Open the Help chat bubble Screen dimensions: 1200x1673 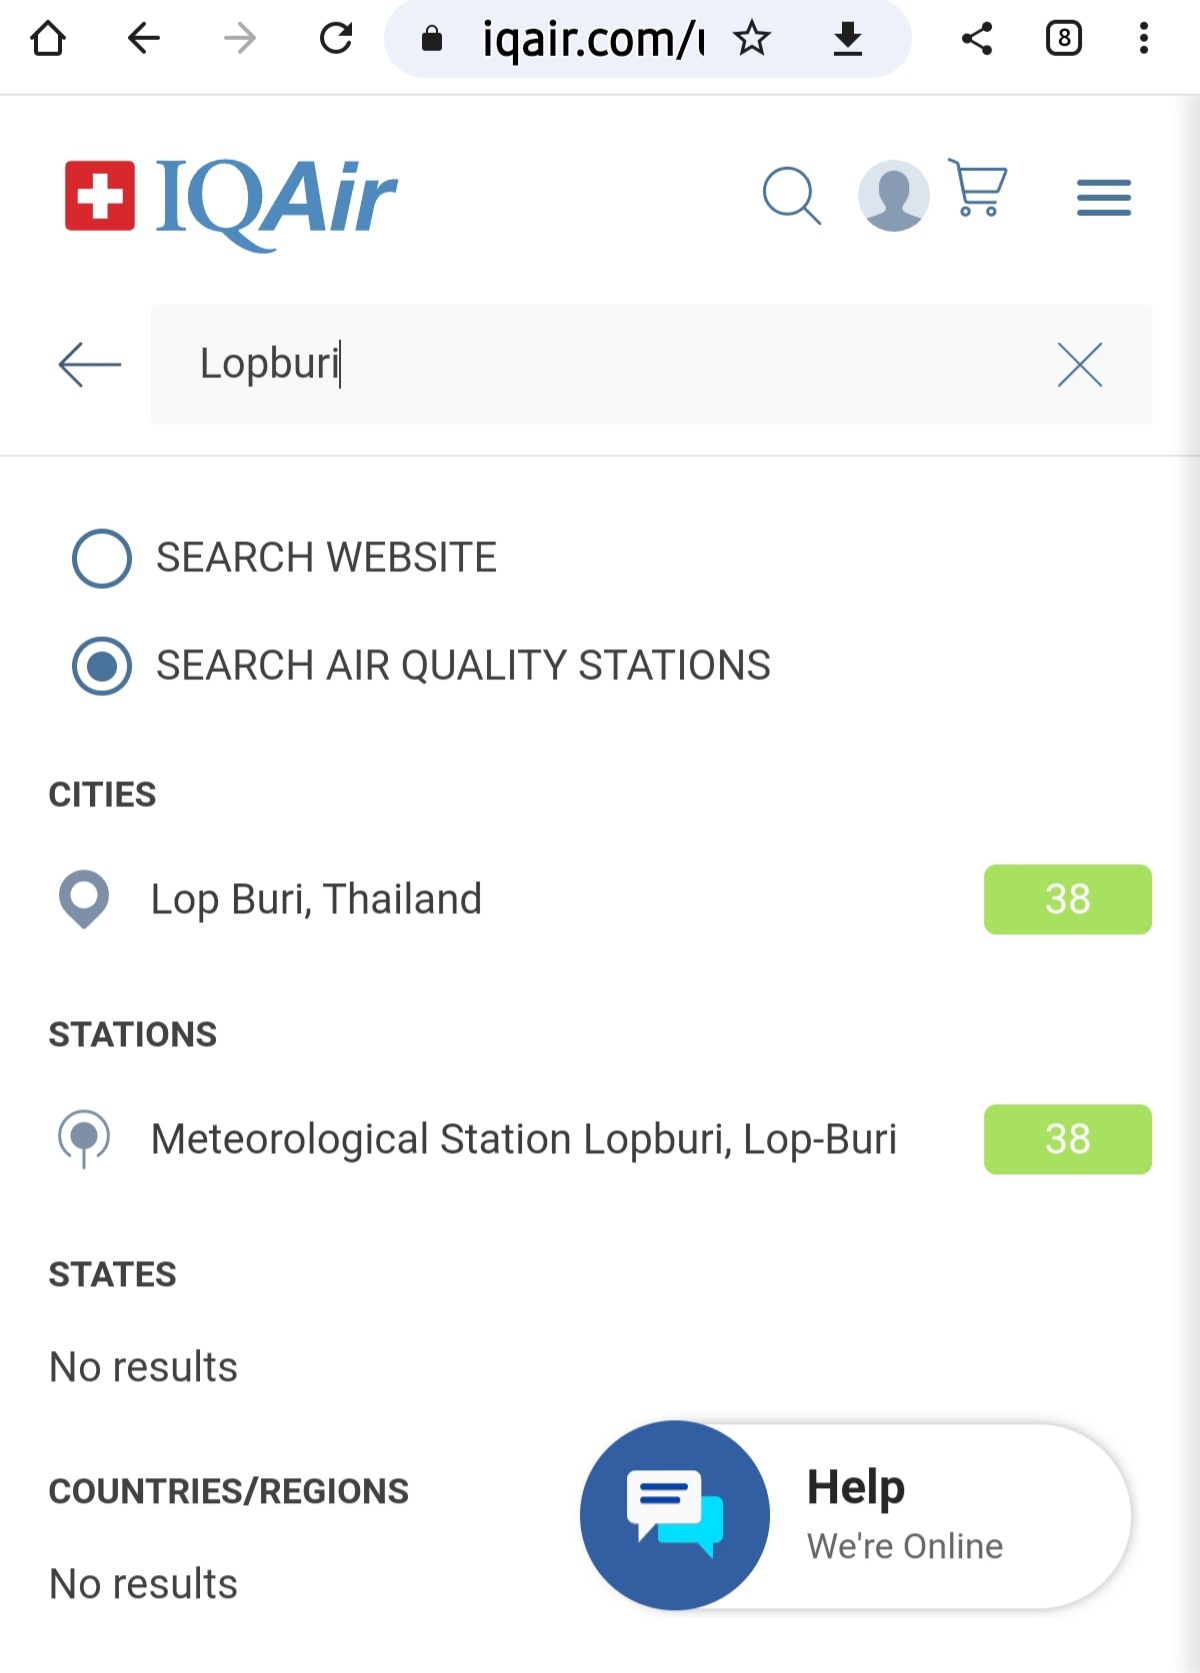click(675, 1515)
